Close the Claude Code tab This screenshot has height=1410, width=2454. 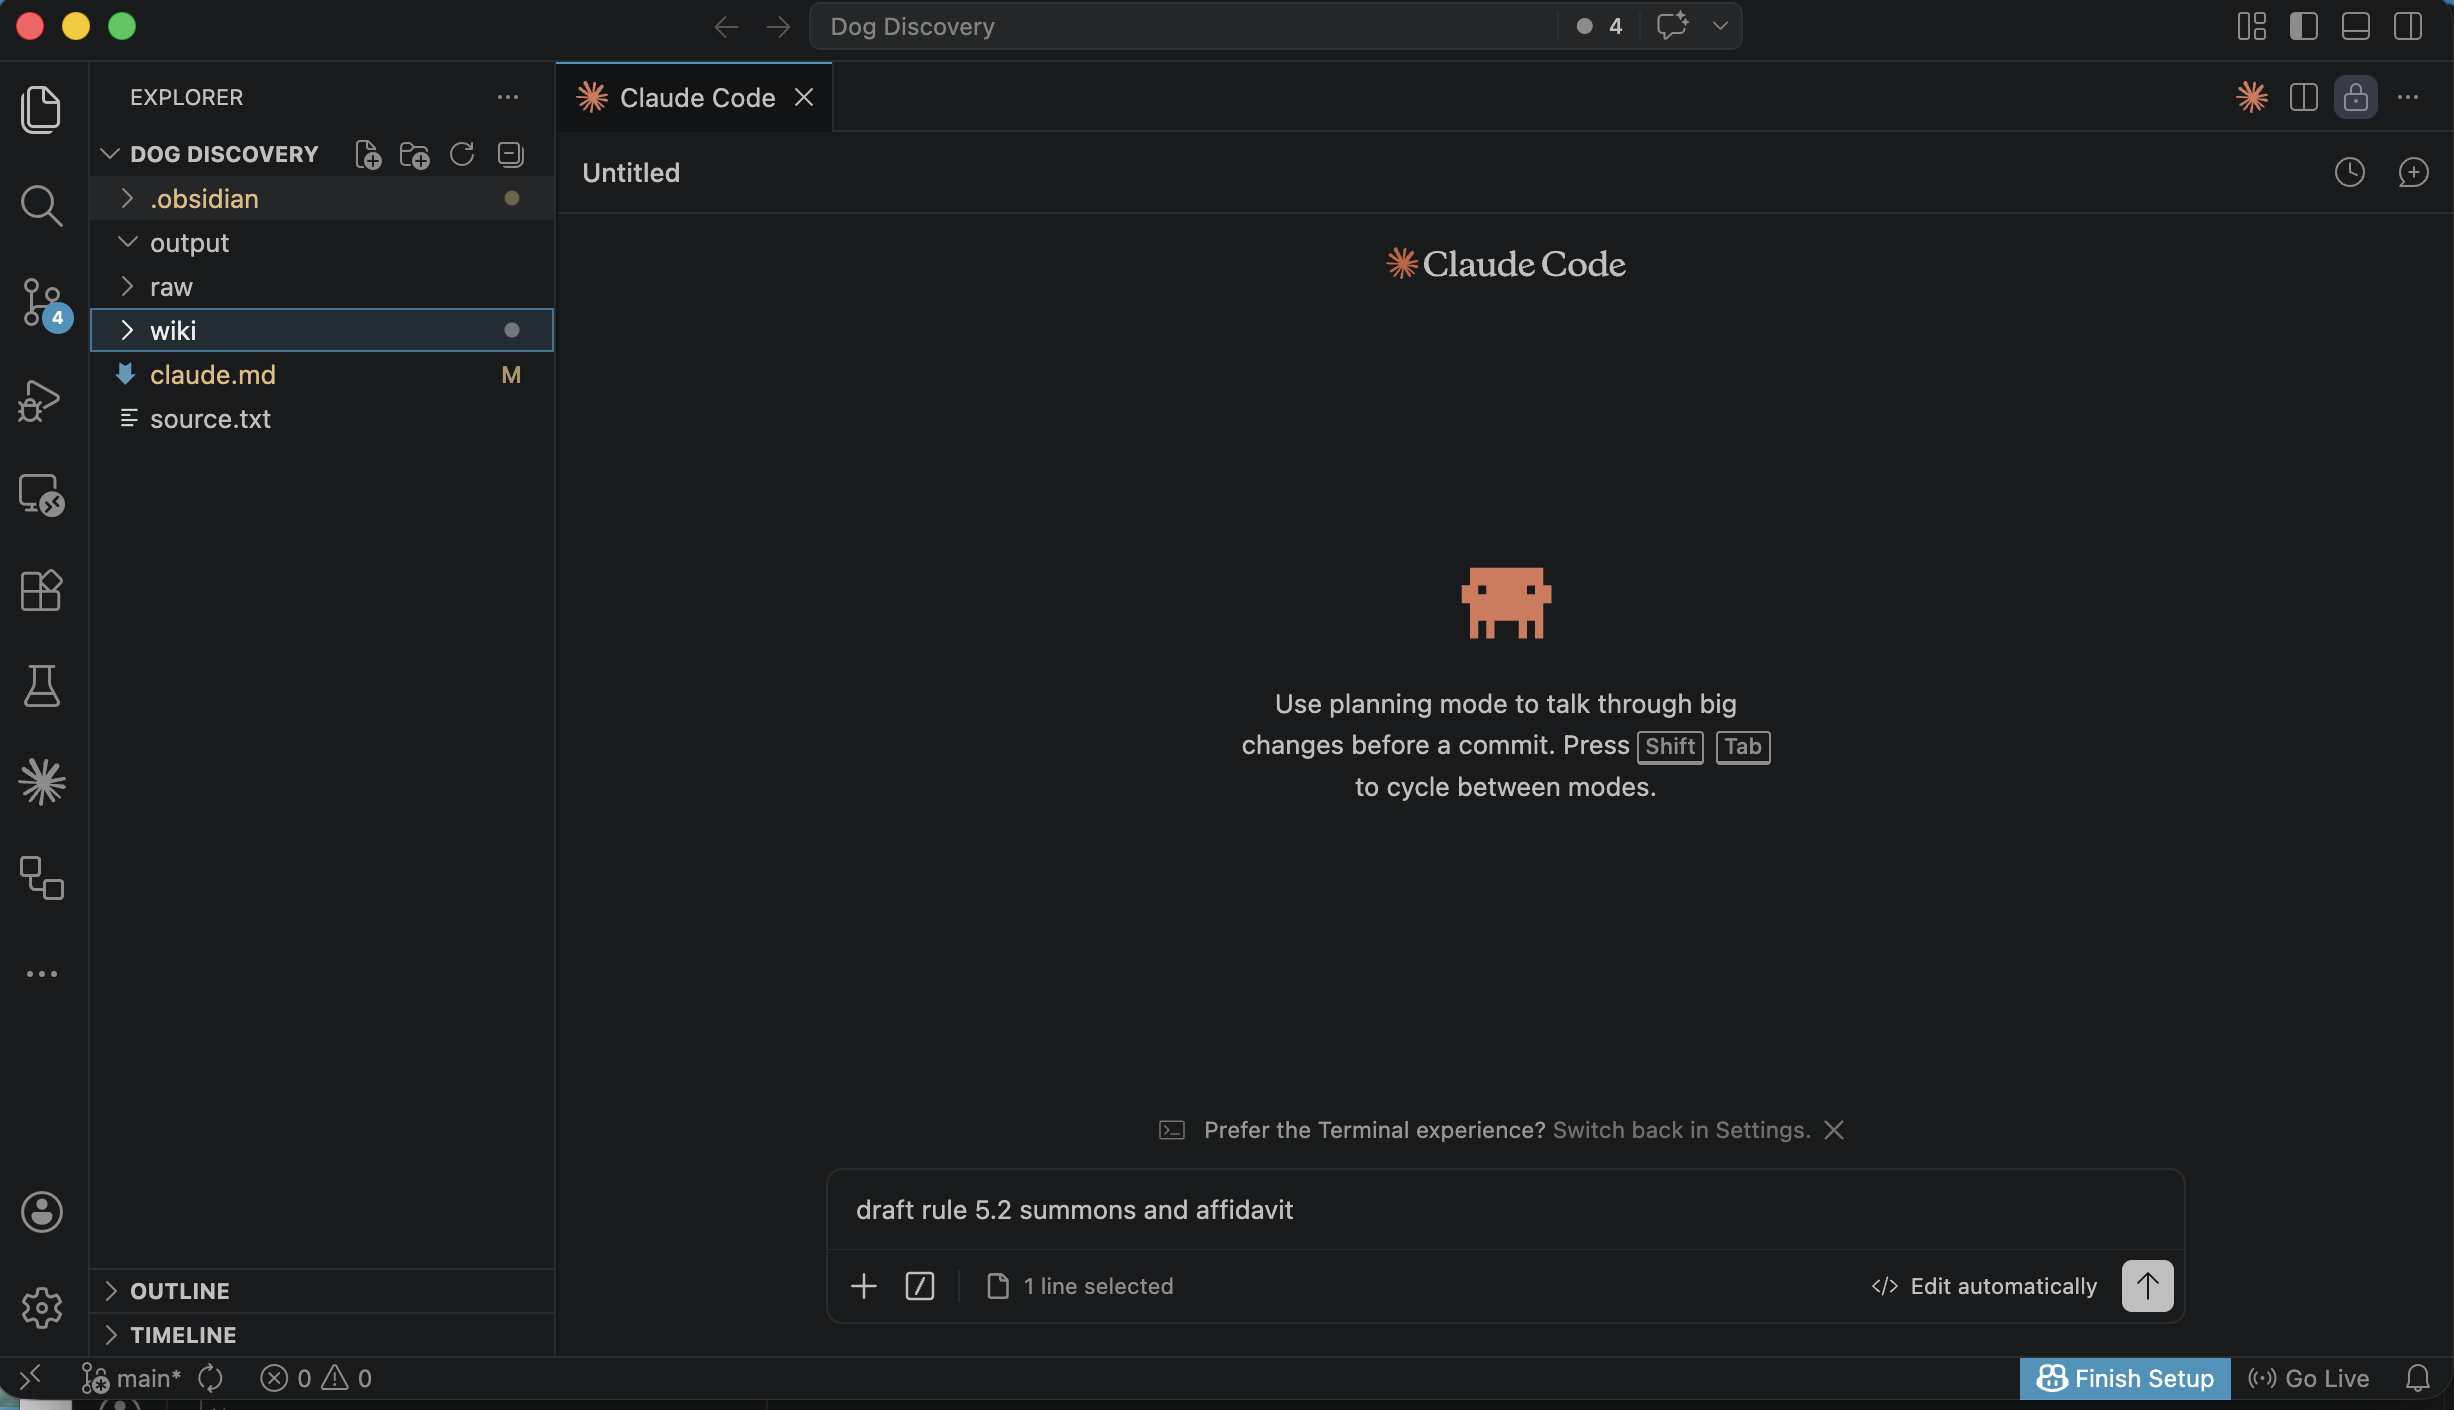click(804, 97)
